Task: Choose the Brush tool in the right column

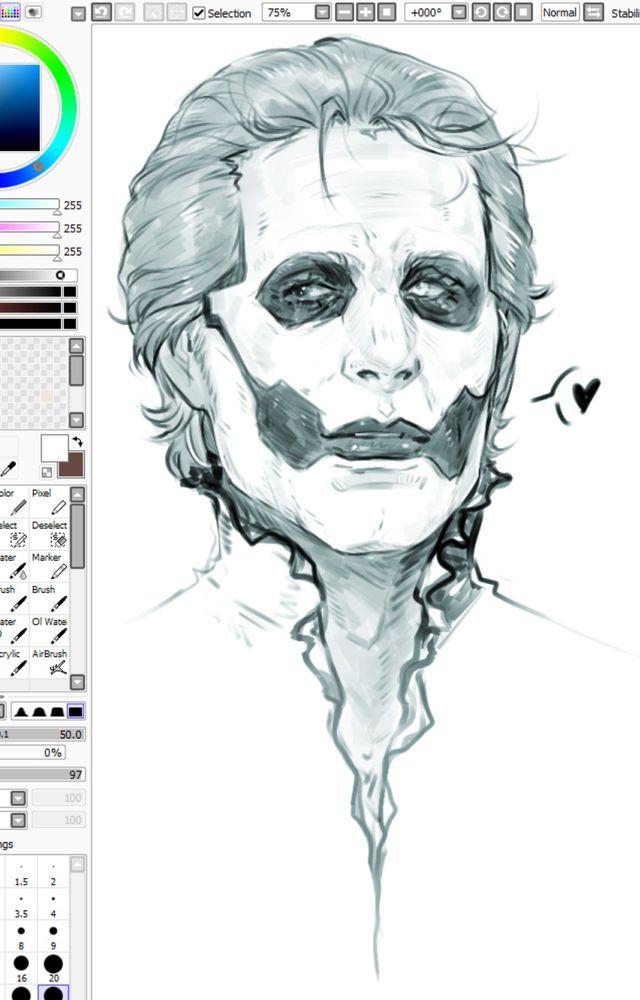Action: (50, 598)
